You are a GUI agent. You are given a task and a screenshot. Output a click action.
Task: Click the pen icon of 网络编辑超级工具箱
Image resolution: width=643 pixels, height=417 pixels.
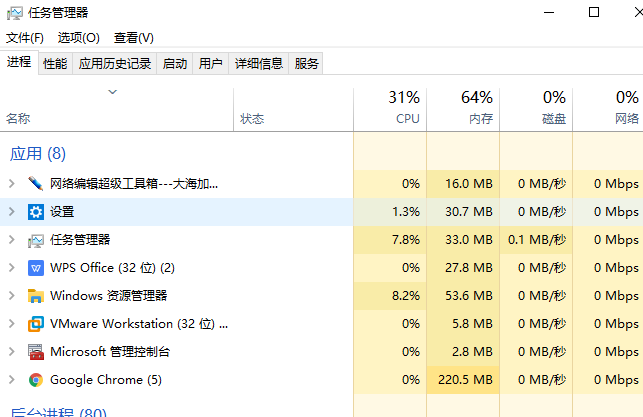coord(36,183)
